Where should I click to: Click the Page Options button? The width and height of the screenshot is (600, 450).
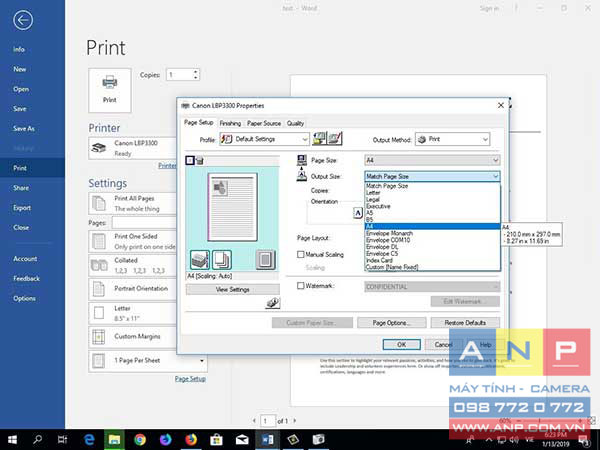(x=391, y=323)
